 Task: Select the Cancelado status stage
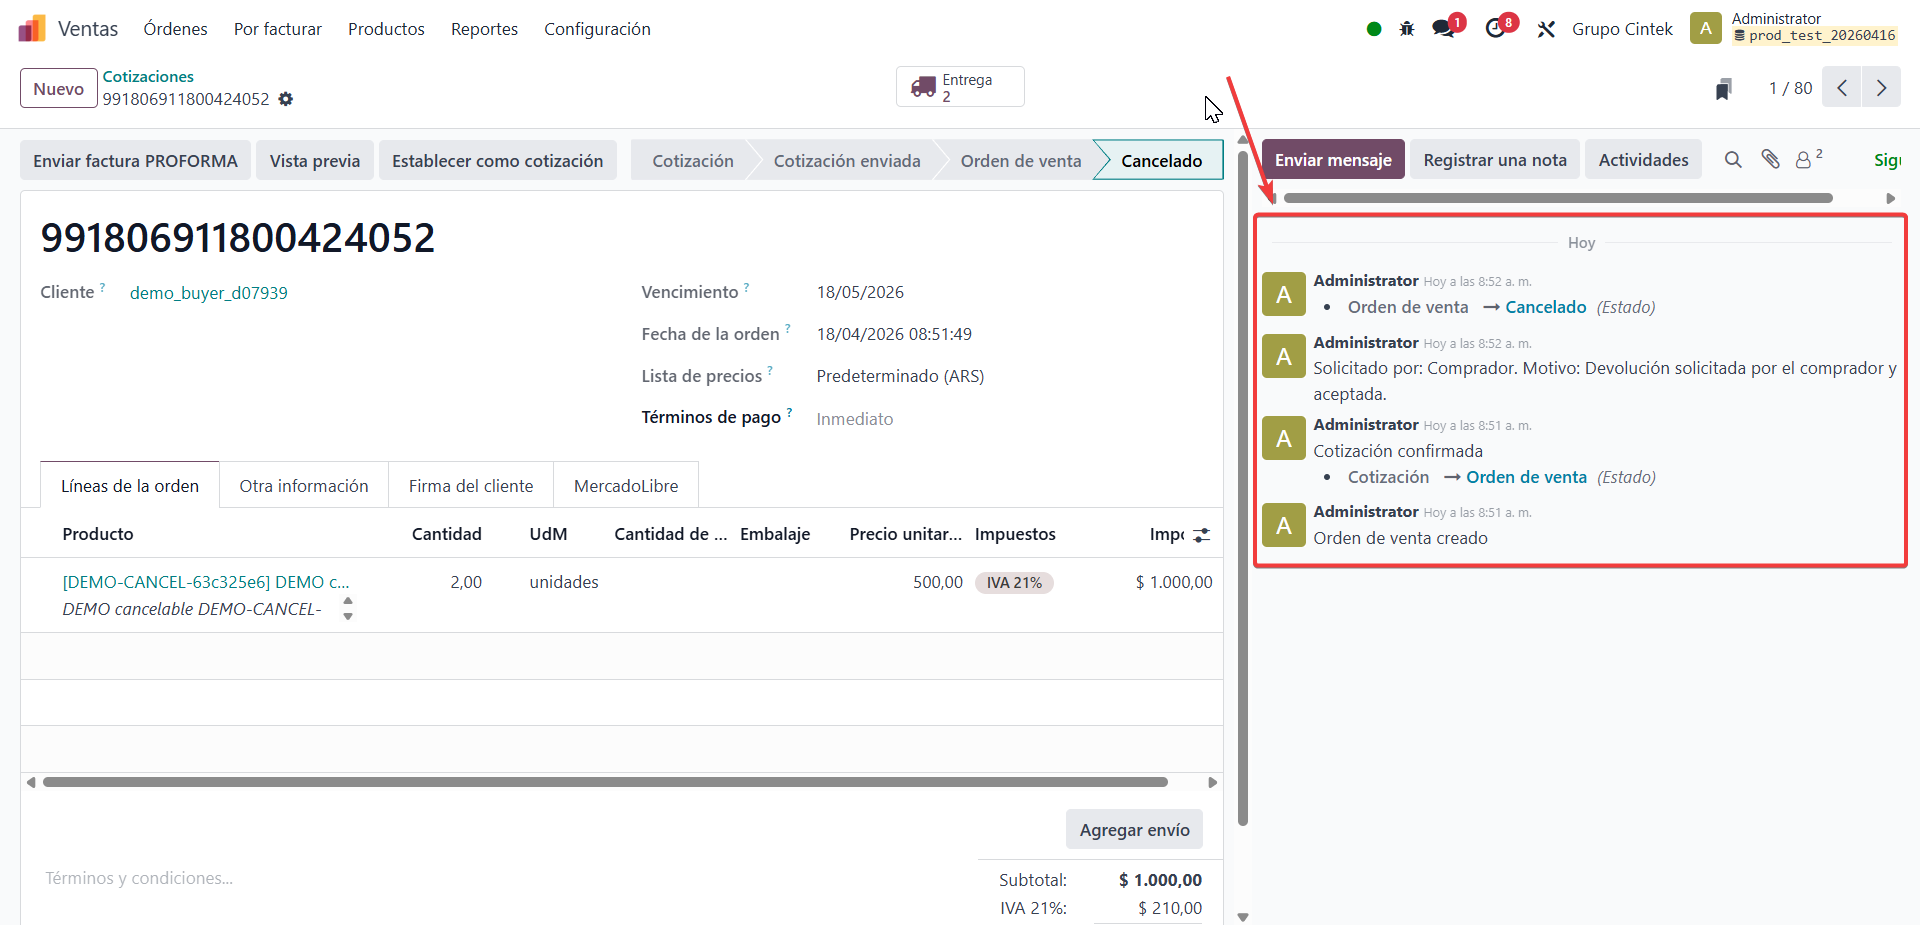[x=1161, y=160]
